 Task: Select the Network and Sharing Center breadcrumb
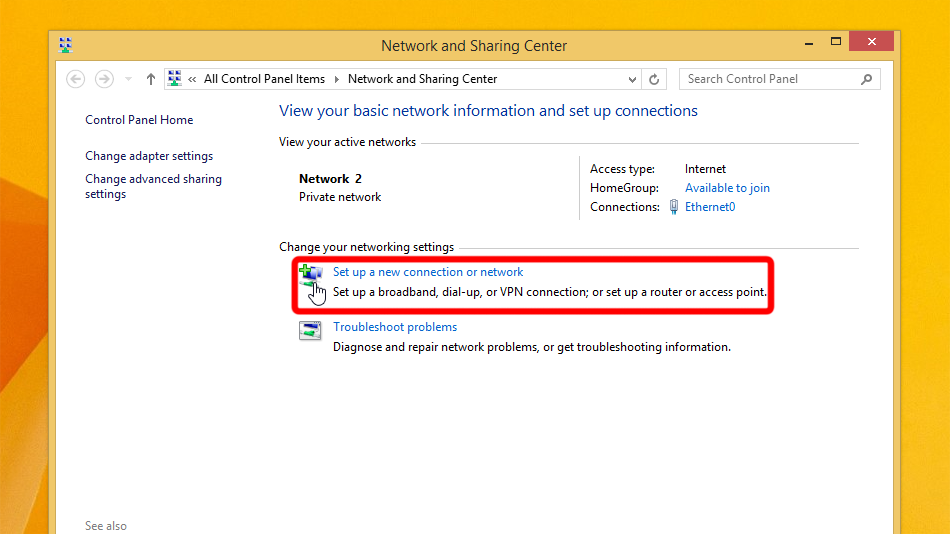[422, 79]
